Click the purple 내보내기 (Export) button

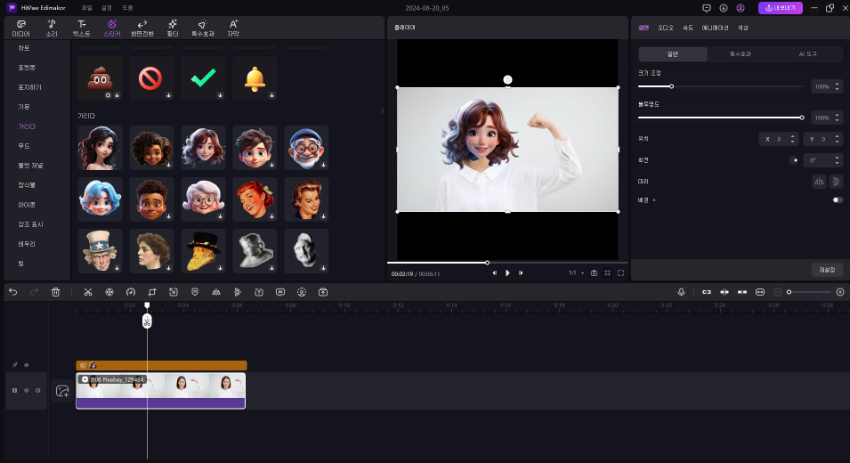pyautogui.click(x=780, y=8)
